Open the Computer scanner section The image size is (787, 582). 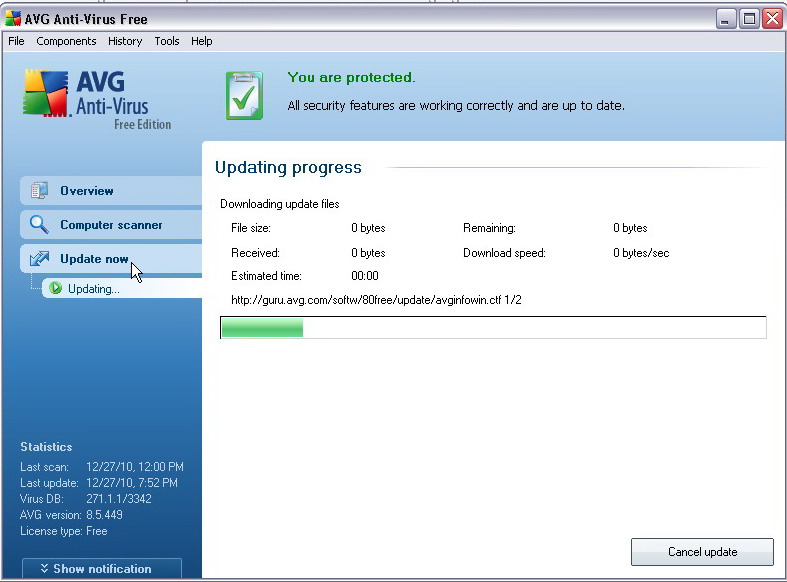click(x=111, y=225)
